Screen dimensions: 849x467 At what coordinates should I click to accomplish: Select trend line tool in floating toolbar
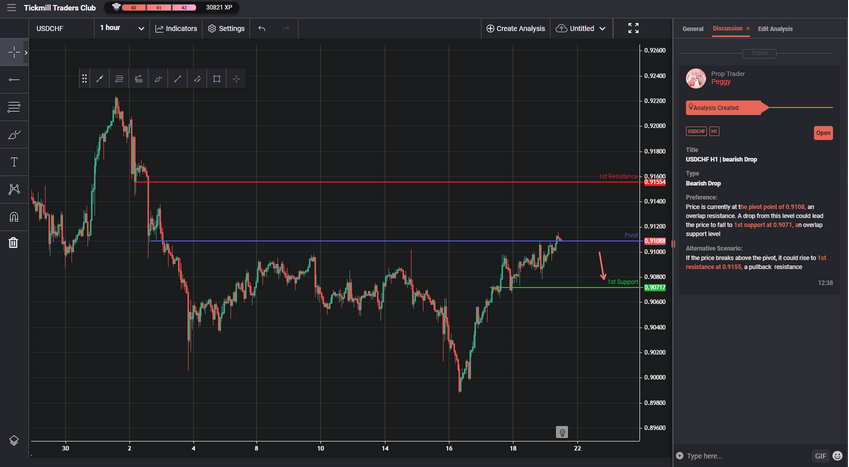coord(100,79)
